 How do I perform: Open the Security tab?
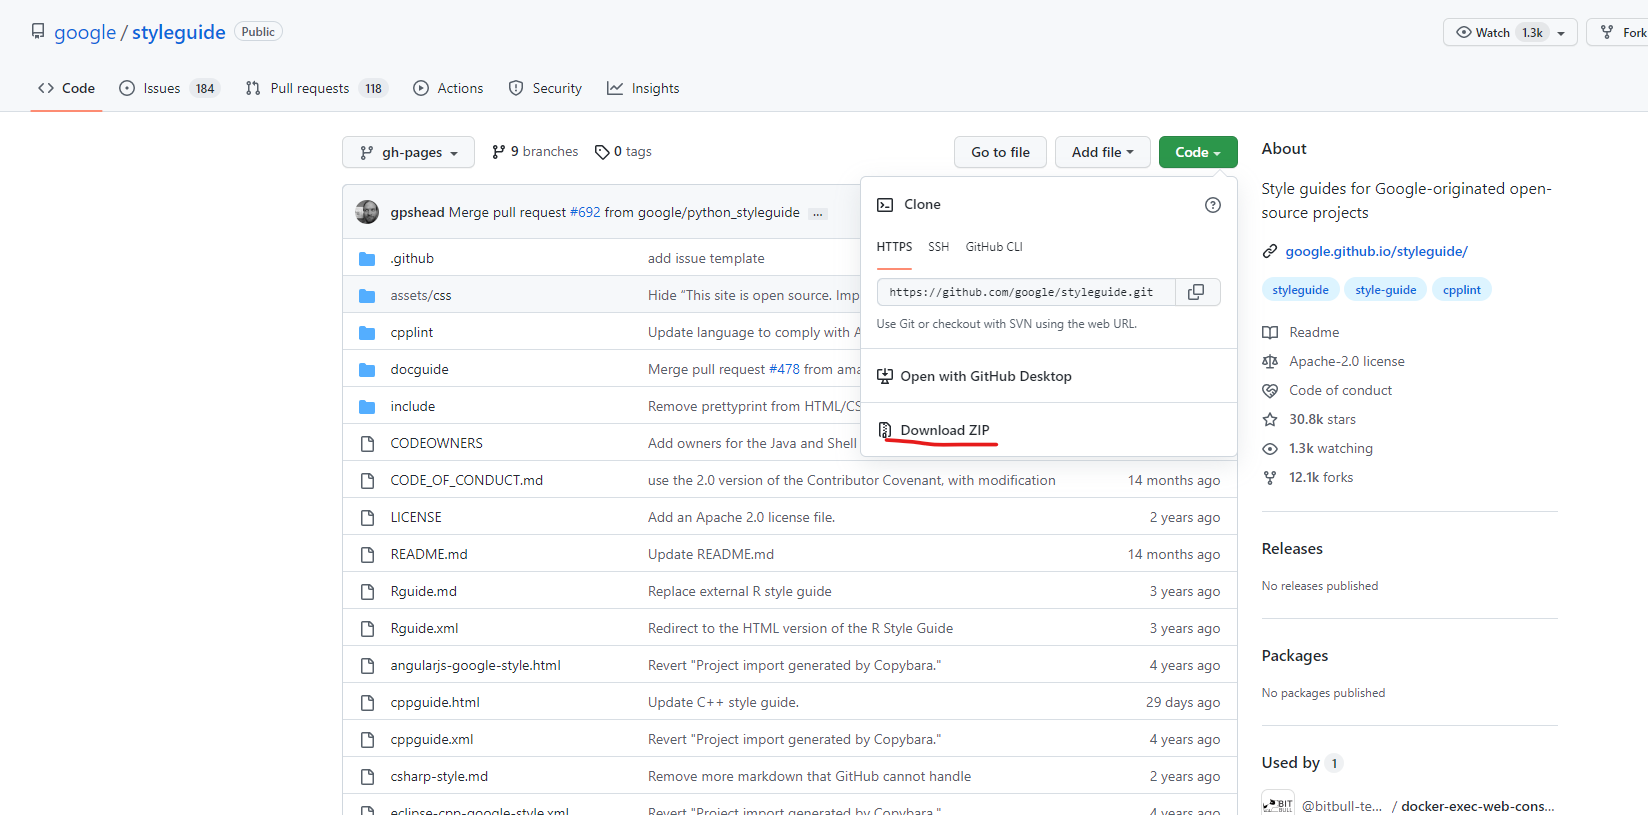[545, 88]
